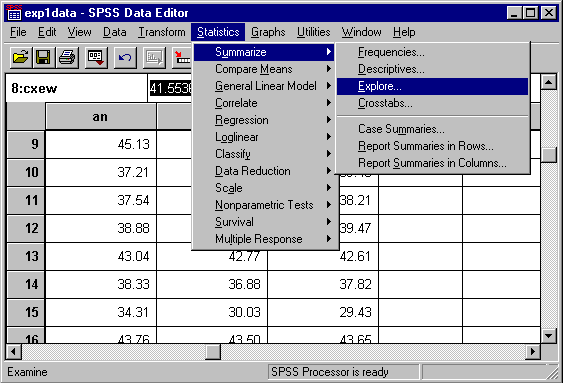Screen dimensions: 563x383
Task: Choose Descriptives... from the submenu
Action: (432, 69)
